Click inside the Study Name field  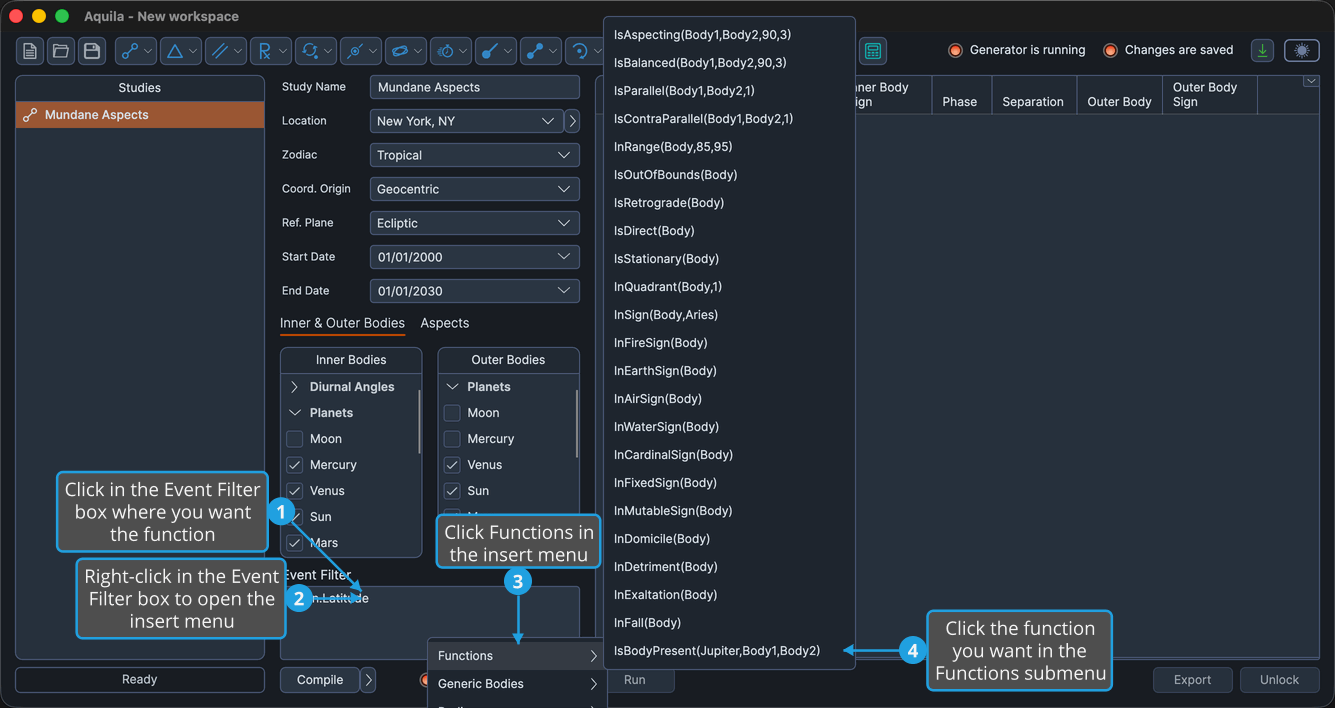click(475, 87)
